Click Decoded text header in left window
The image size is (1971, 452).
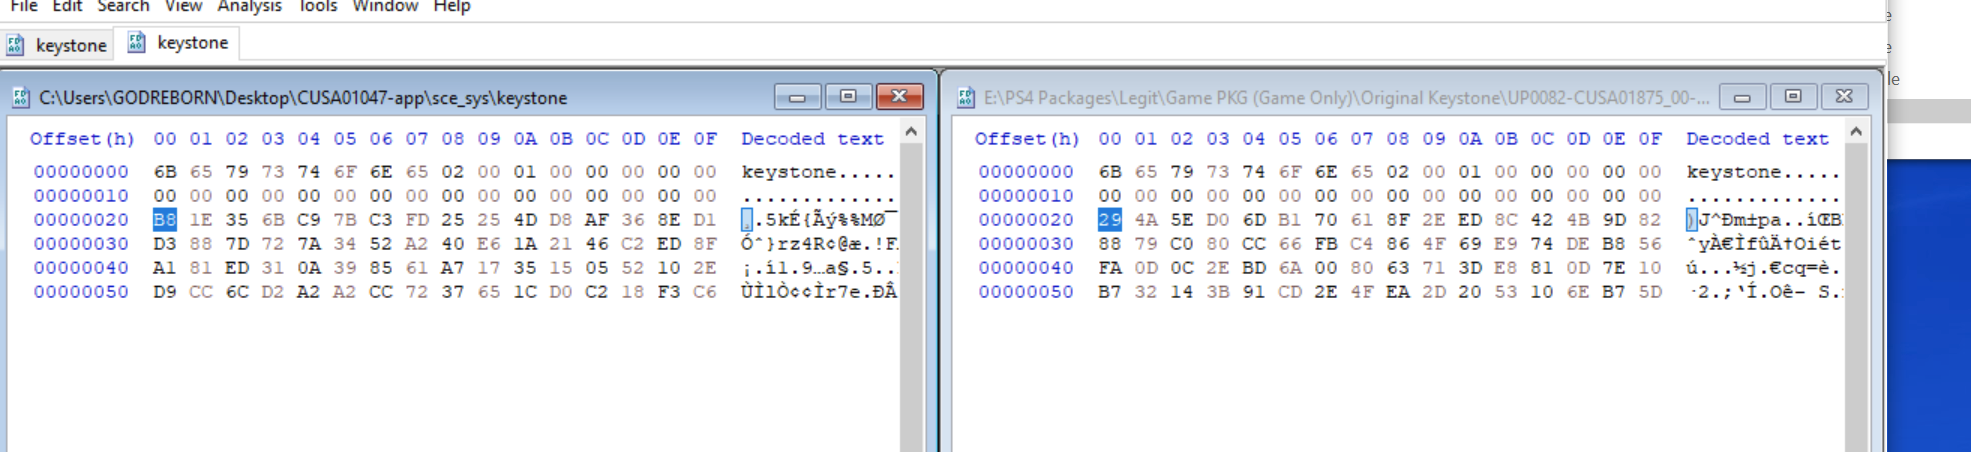(x=812, y=139)
